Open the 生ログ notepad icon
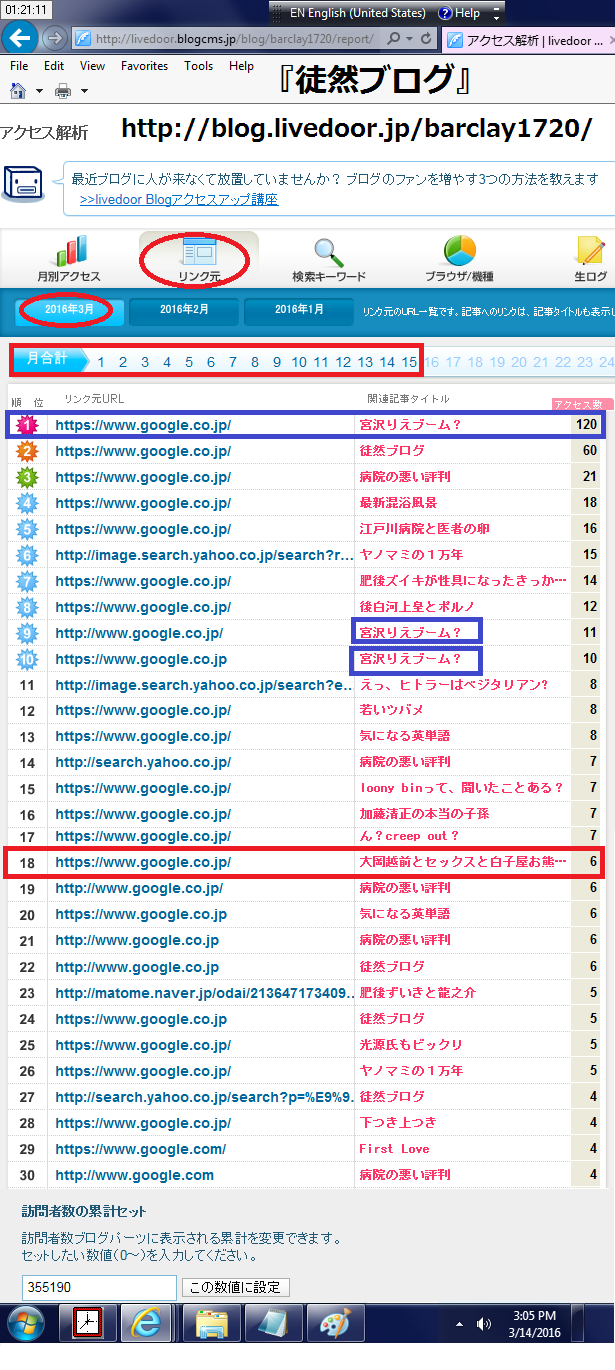The image size is (615, 1370). 590,251
